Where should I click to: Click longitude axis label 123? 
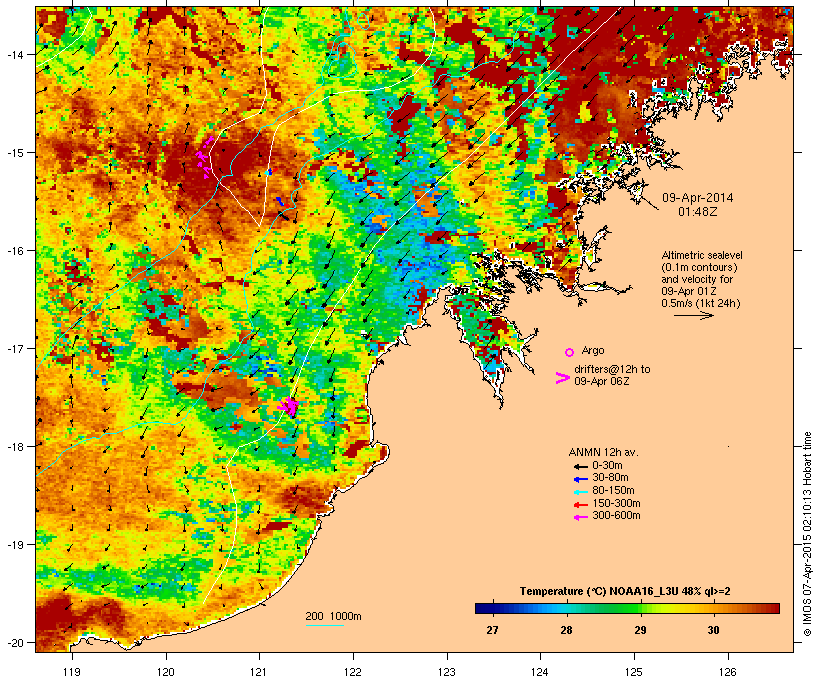[447, 672]
